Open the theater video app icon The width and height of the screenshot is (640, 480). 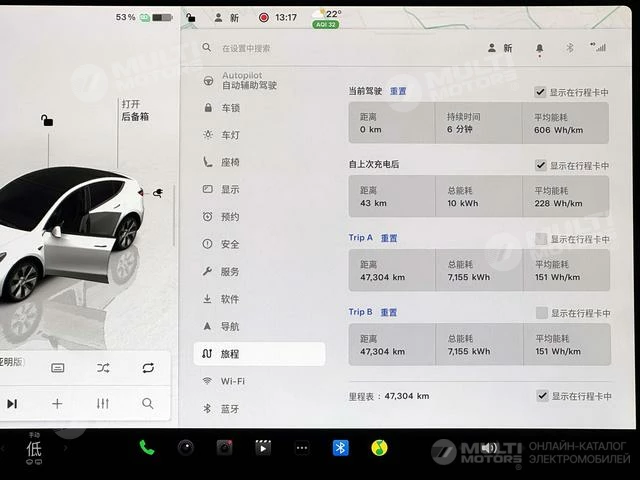pyautogui.click(x=263, y=448)
